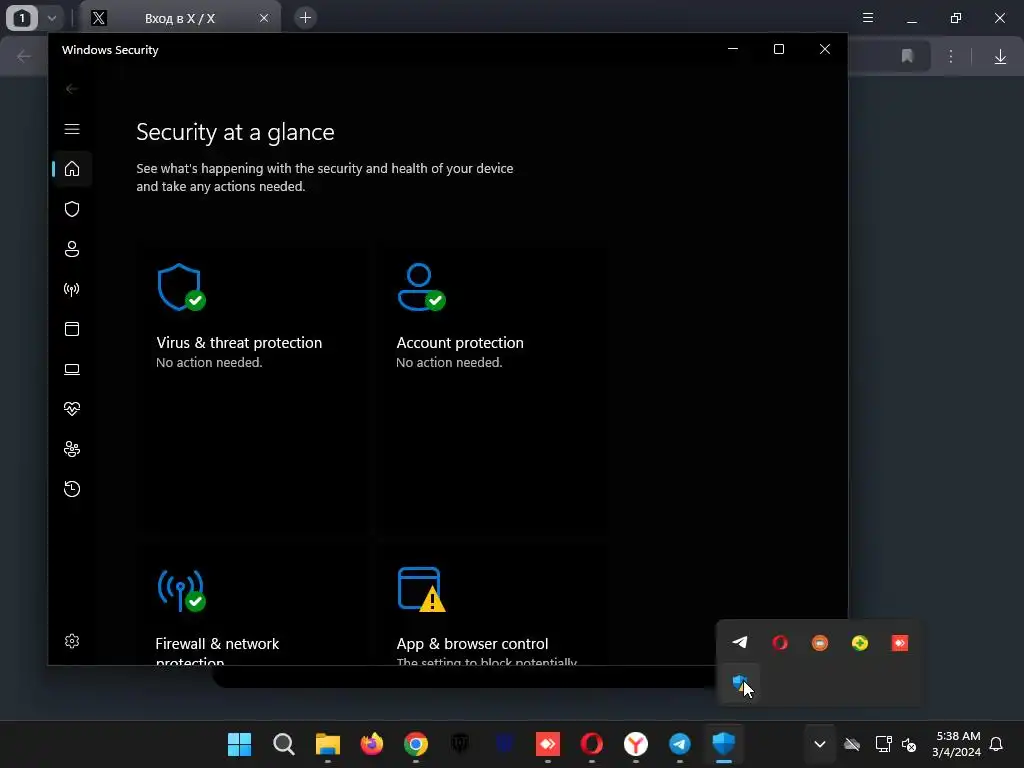The width and height of the screenshot is (1024, 768).
Task: Open Firewall & network protection in the sidebar
Action: [x=72, y=289]
